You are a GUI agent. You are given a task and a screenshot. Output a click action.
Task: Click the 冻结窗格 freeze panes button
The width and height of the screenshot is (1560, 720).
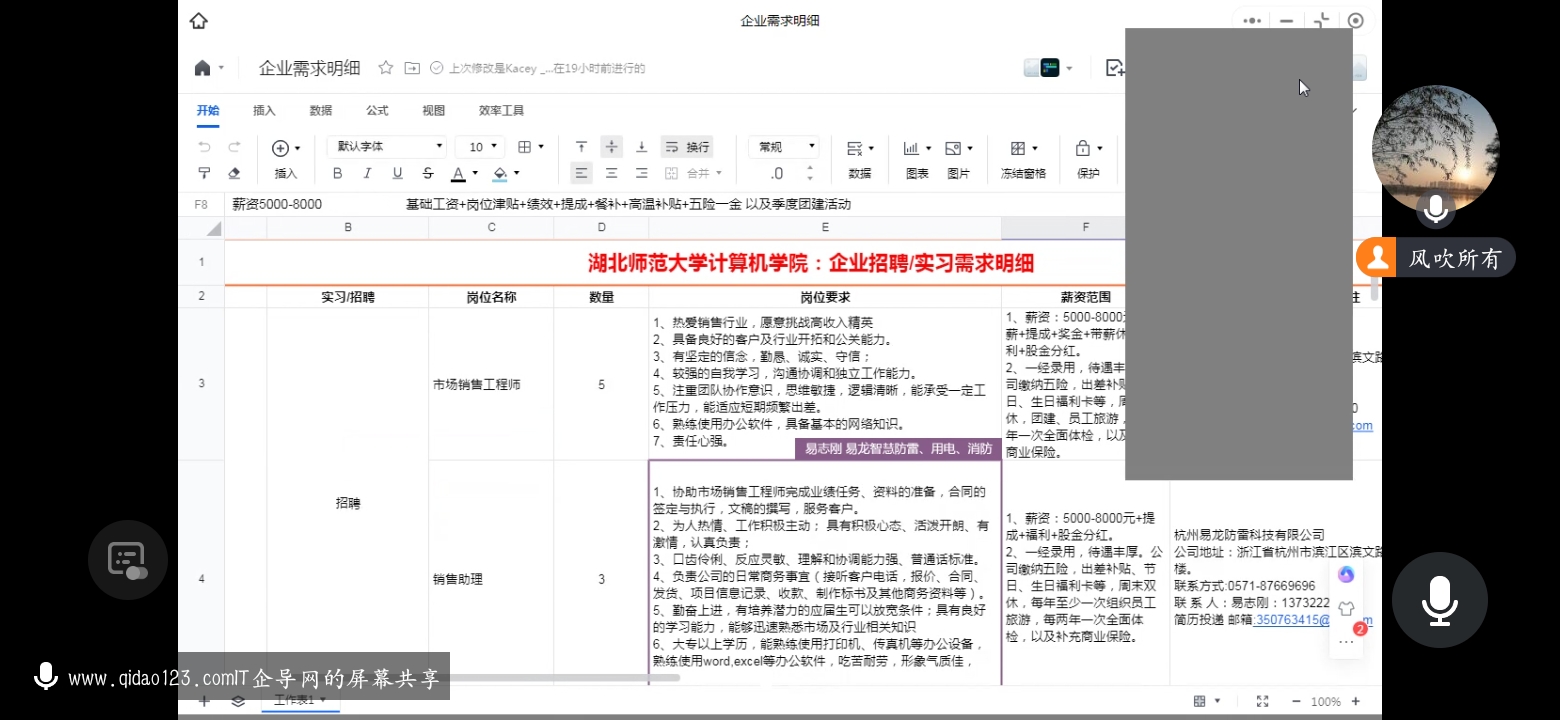pyautogui.click(x=1022, y=160)
